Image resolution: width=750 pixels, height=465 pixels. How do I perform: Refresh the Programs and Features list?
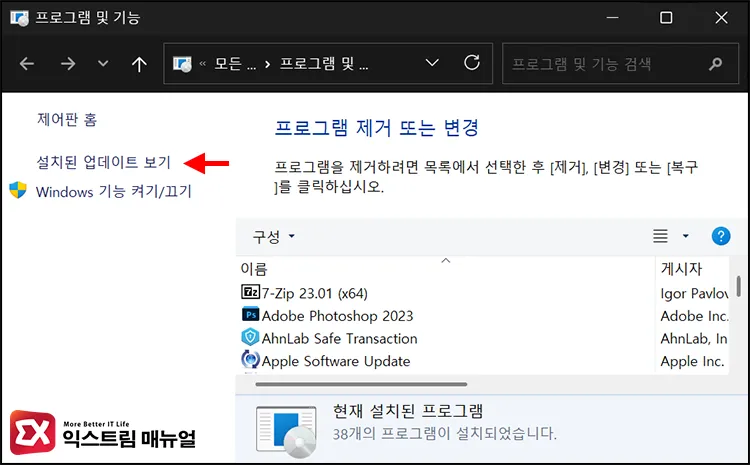tap(472, 62)
